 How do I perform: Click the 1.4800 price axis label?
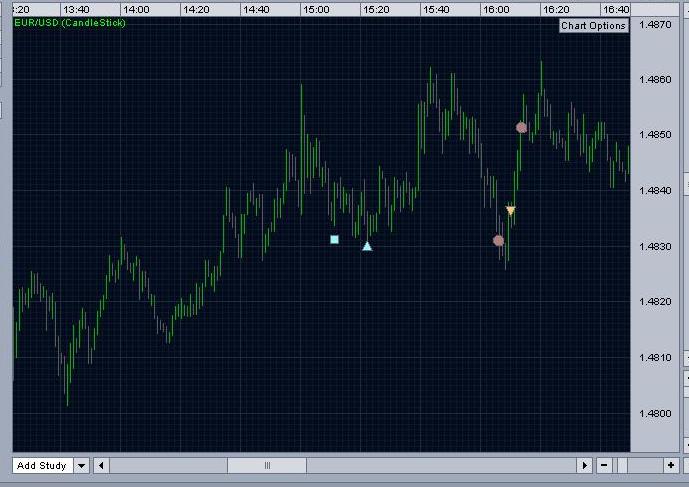click(655, 413)
